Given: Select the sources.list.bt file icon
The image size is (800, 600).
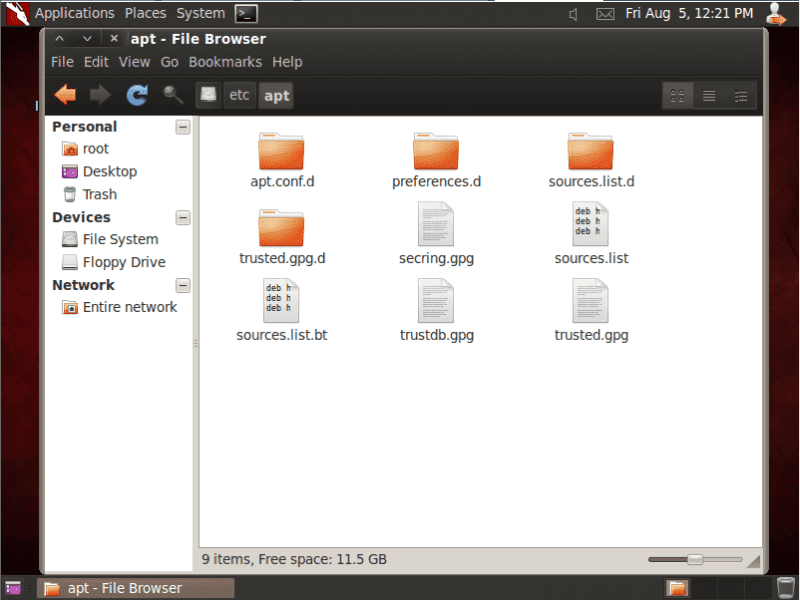Looking at the screenshot, I should point(281,301).
